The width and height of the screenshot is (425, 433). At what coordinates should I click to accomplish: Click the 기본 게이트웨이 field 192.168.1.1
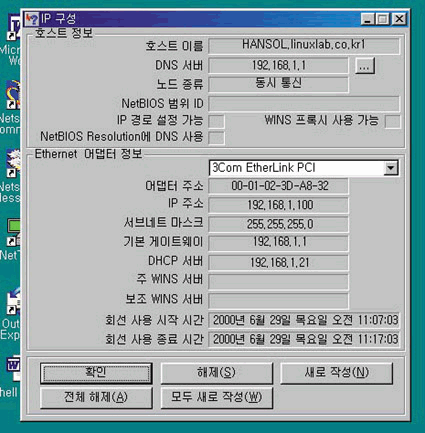pos(279,243)
